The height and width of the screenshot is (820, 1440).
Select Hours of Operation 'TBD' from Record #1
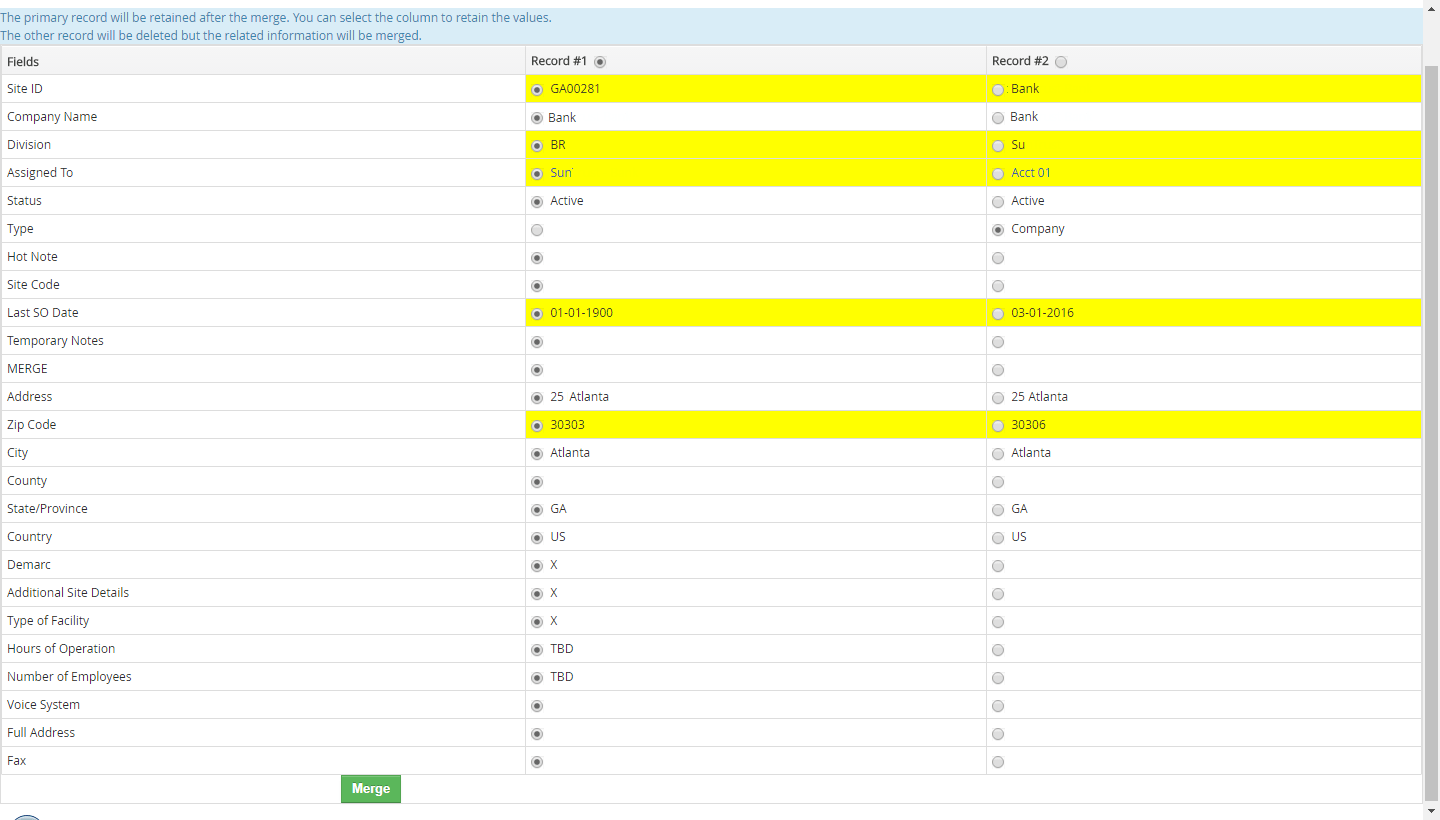pos(537,649)
